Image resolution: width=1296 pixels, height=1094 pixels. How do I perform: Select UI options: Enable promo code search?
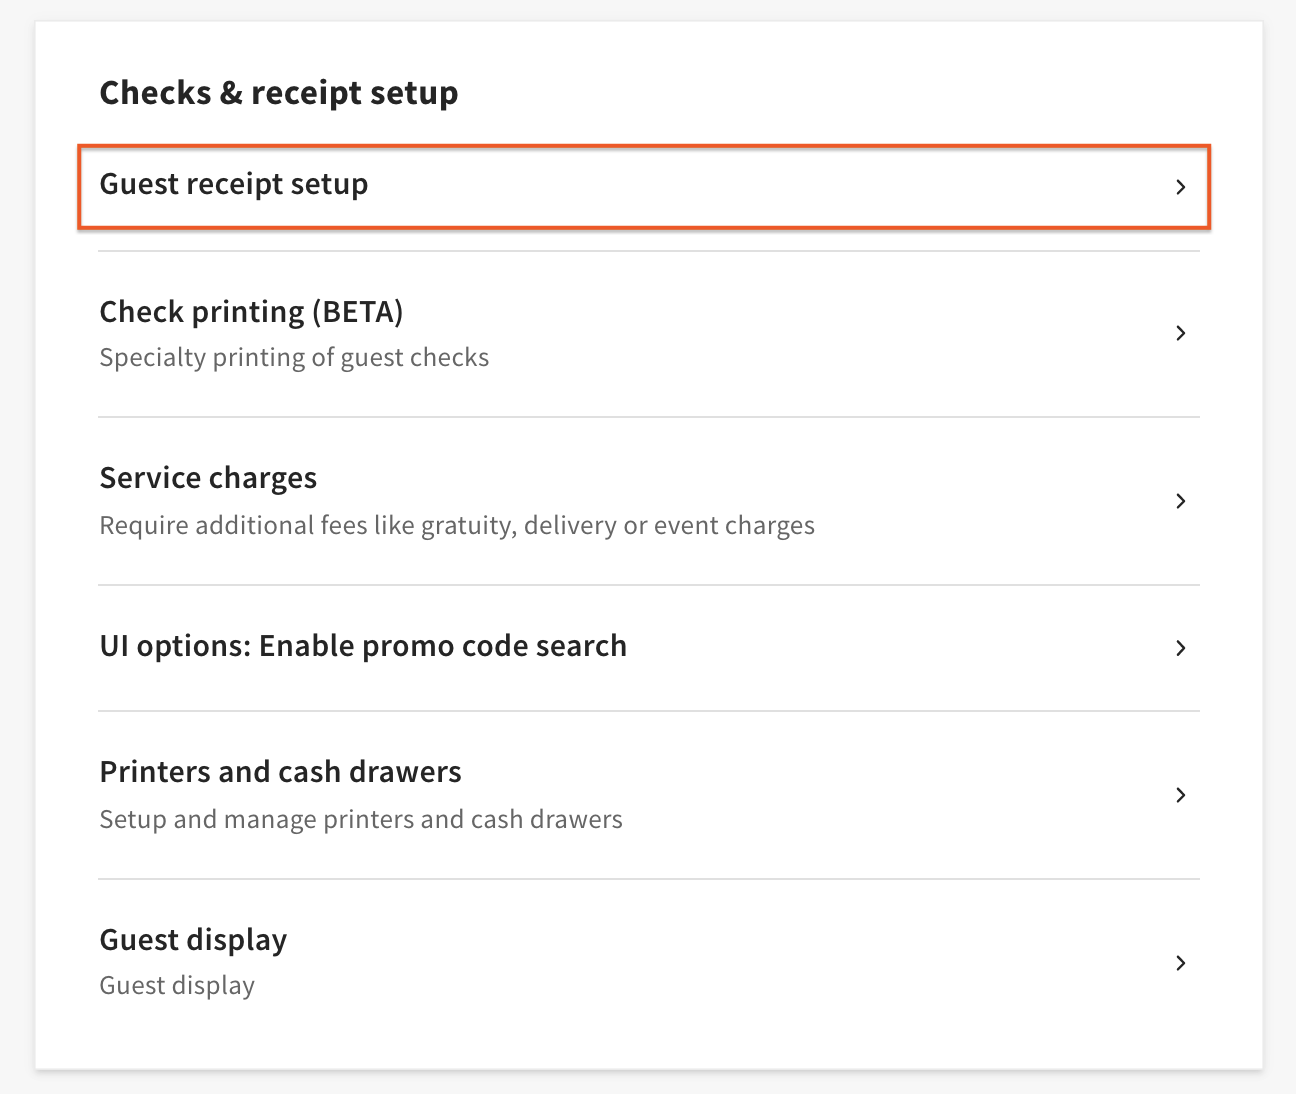tap(363, 646)
